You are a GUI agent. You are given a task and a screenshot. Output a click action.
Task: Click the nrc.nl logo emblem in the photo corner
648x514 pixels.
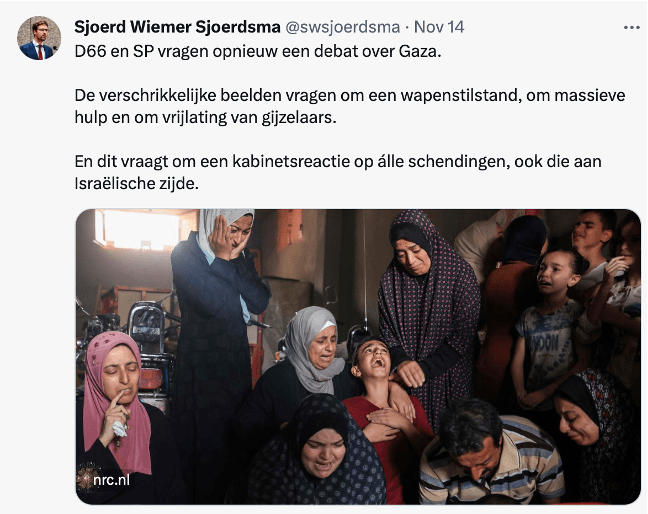[85, 478]
